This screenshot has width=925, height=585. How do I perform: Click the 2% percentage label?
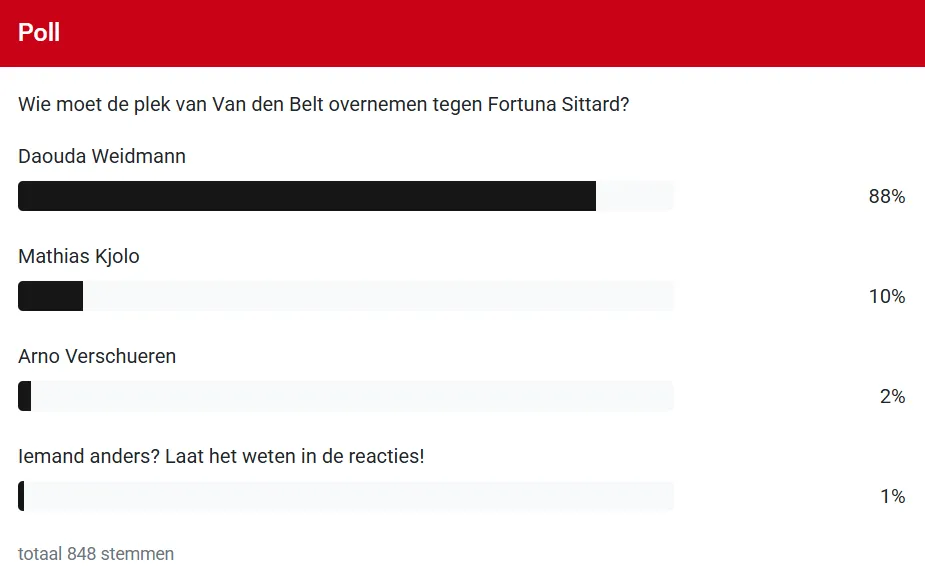[891, 396]
